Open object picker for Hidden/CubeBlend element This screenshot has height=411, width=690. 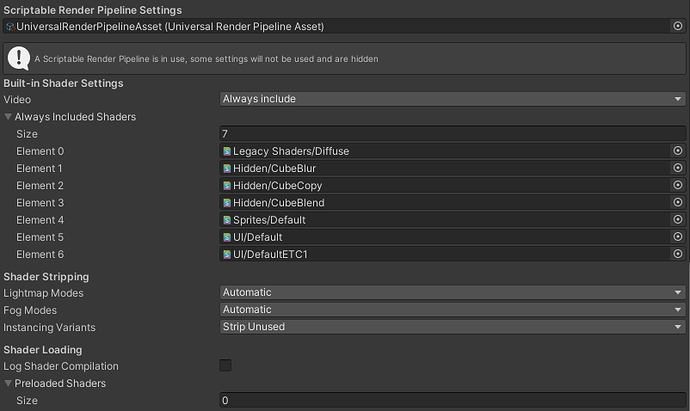pos(677,203)
